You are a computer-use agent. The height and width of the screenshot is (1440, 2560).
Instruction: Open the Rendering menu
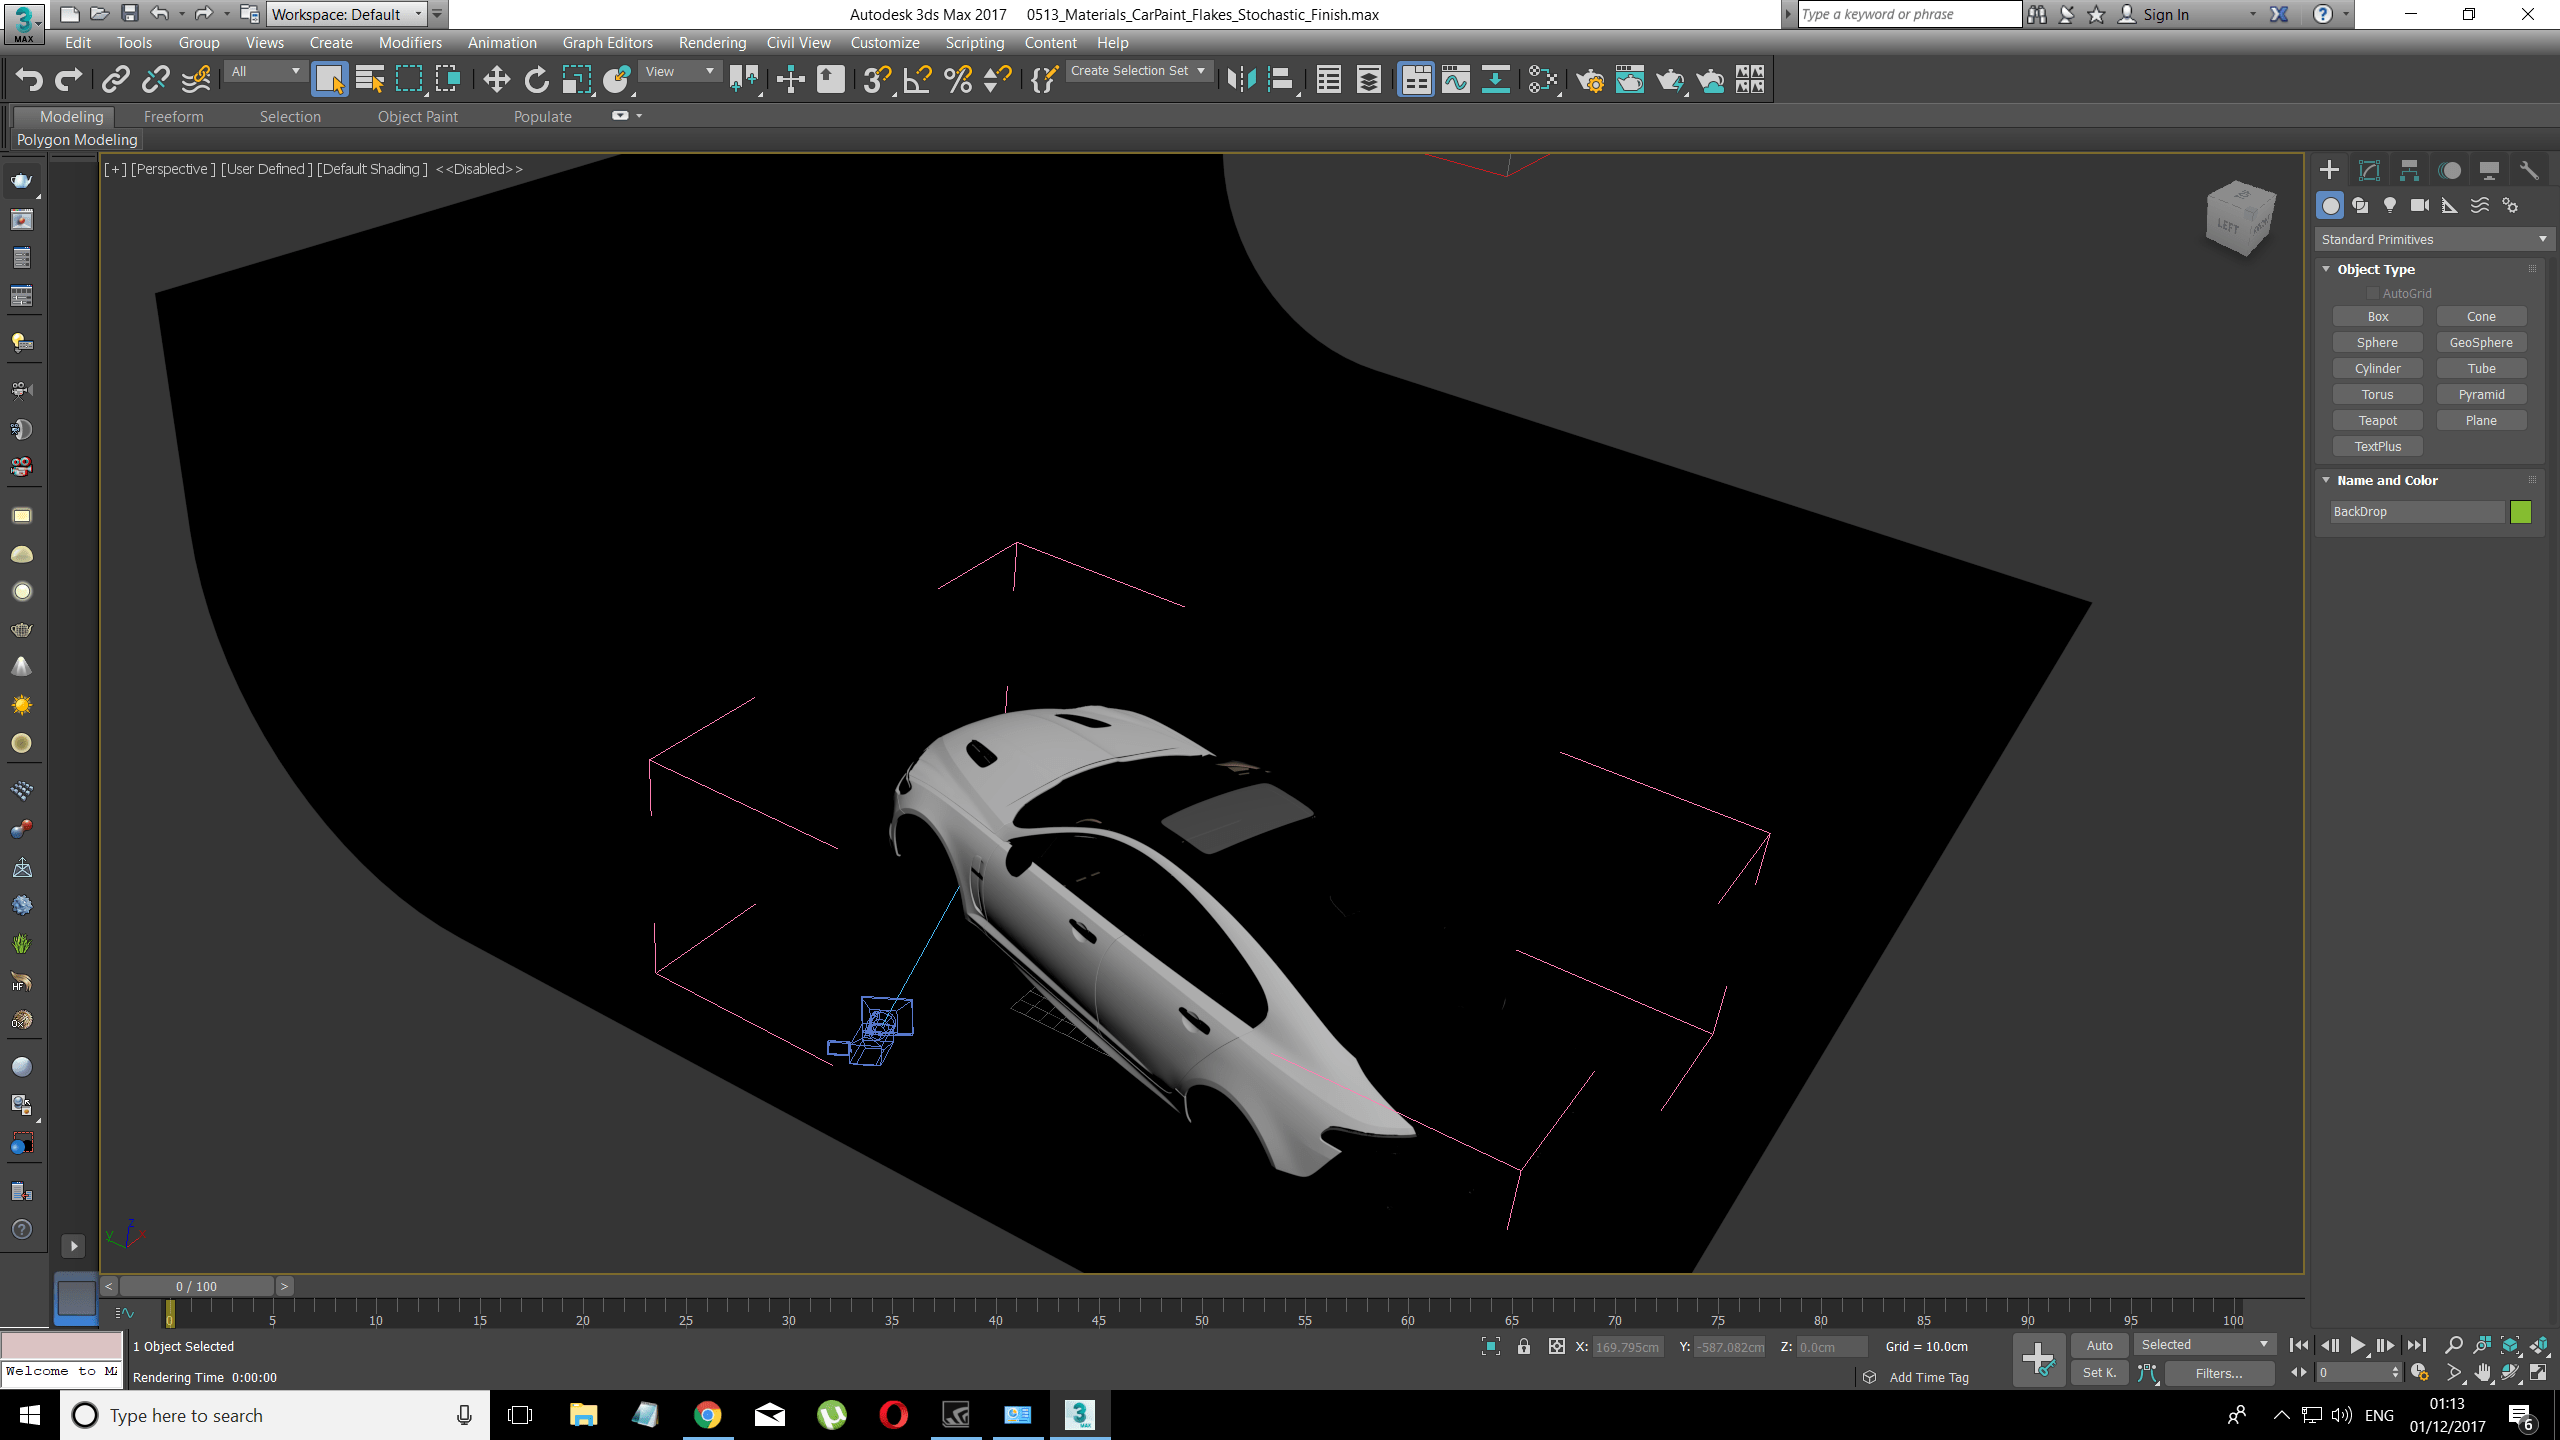coord(712,42)
